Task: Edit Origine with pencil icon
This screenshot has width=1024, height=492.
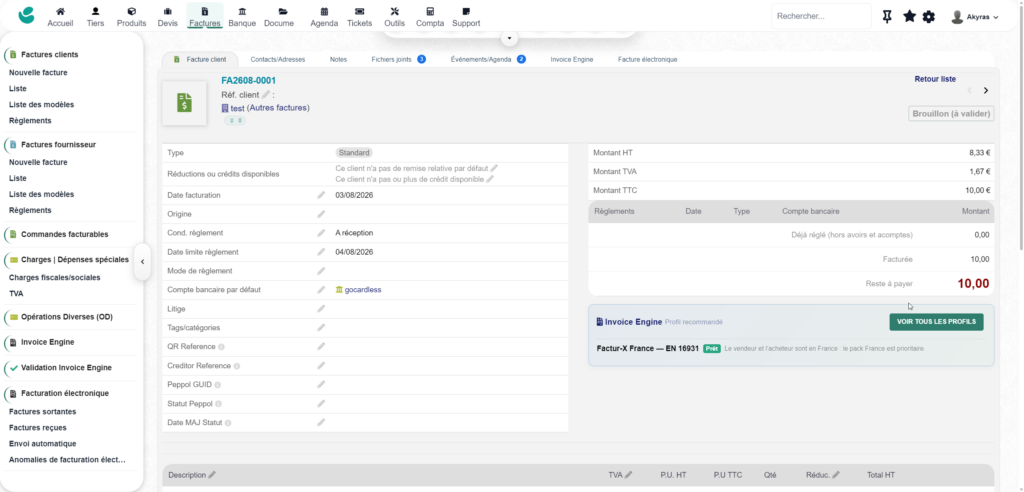Action: click(x=321, y=214)
